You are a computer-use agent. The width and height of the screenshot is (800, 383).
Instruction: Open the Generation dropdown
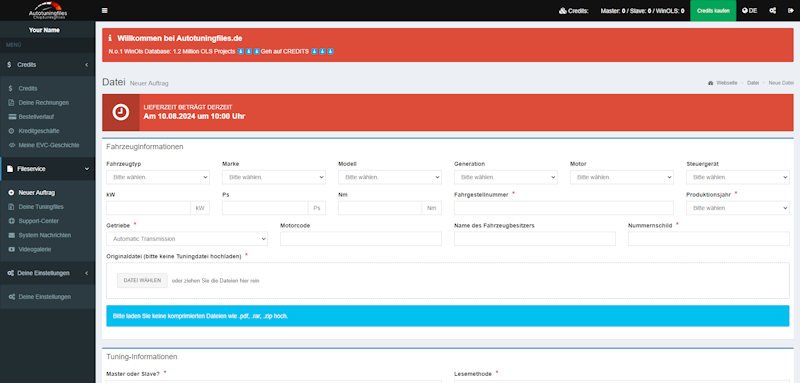[x=506, y=177]
